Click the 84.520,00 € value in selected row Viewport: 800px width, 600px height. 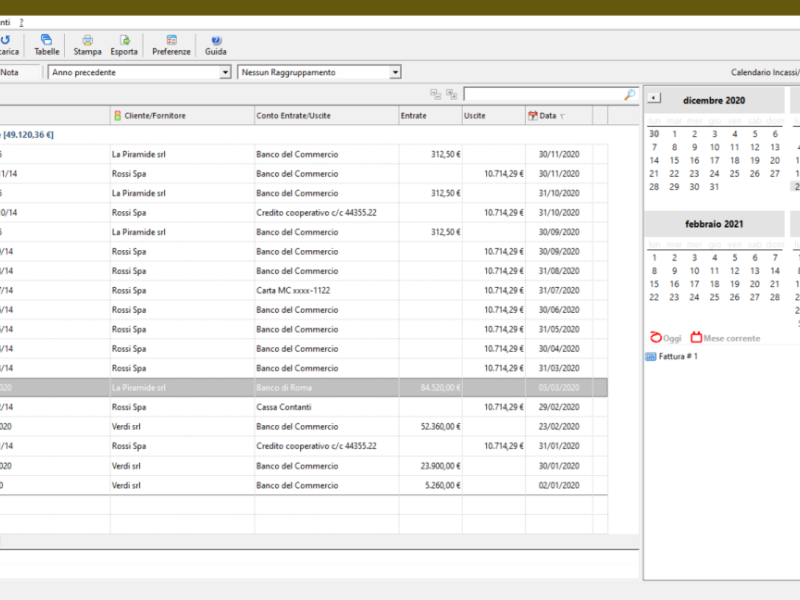[440, 388]
